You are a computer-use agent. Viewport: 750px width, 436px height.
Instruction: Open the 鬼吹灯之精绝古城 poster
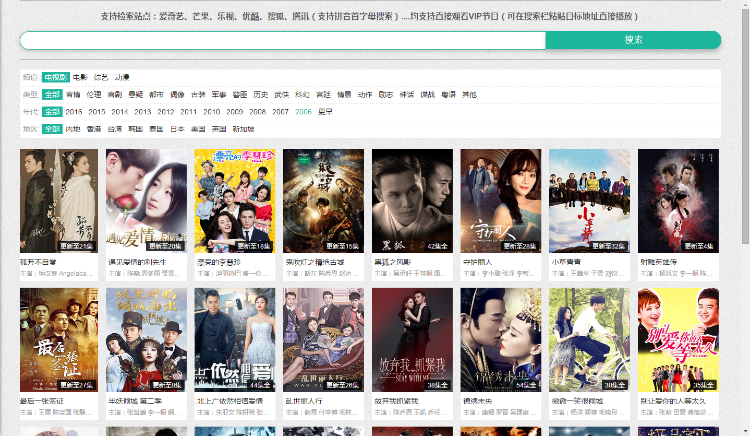click(x=323, y=201)
